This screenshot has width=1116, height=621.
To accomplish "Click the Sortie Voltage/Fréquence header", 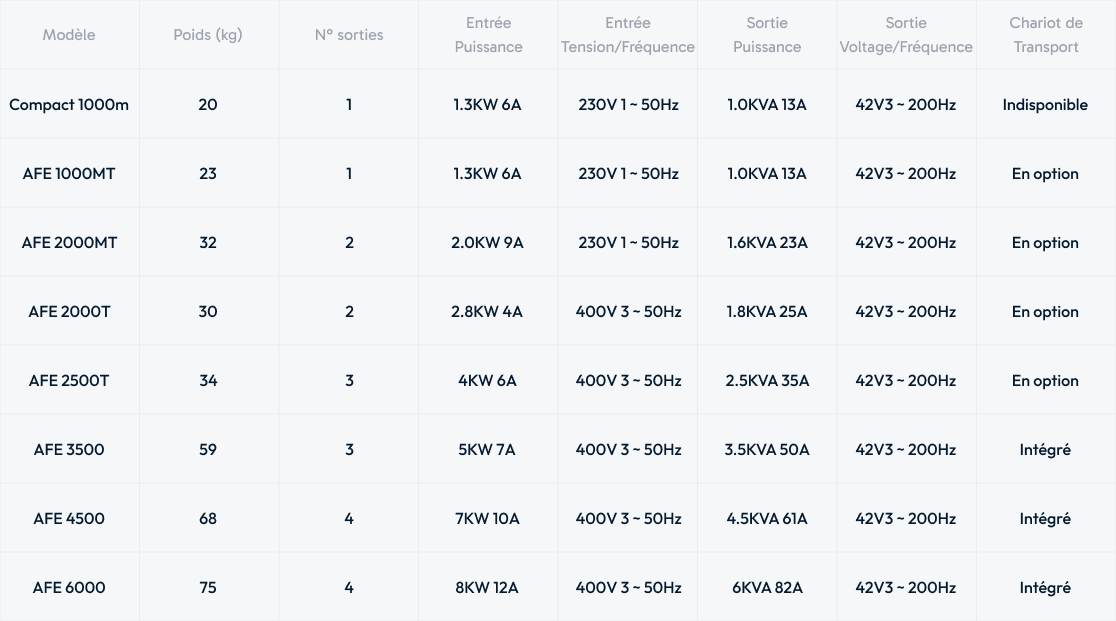I will click(x=906, y=35).
